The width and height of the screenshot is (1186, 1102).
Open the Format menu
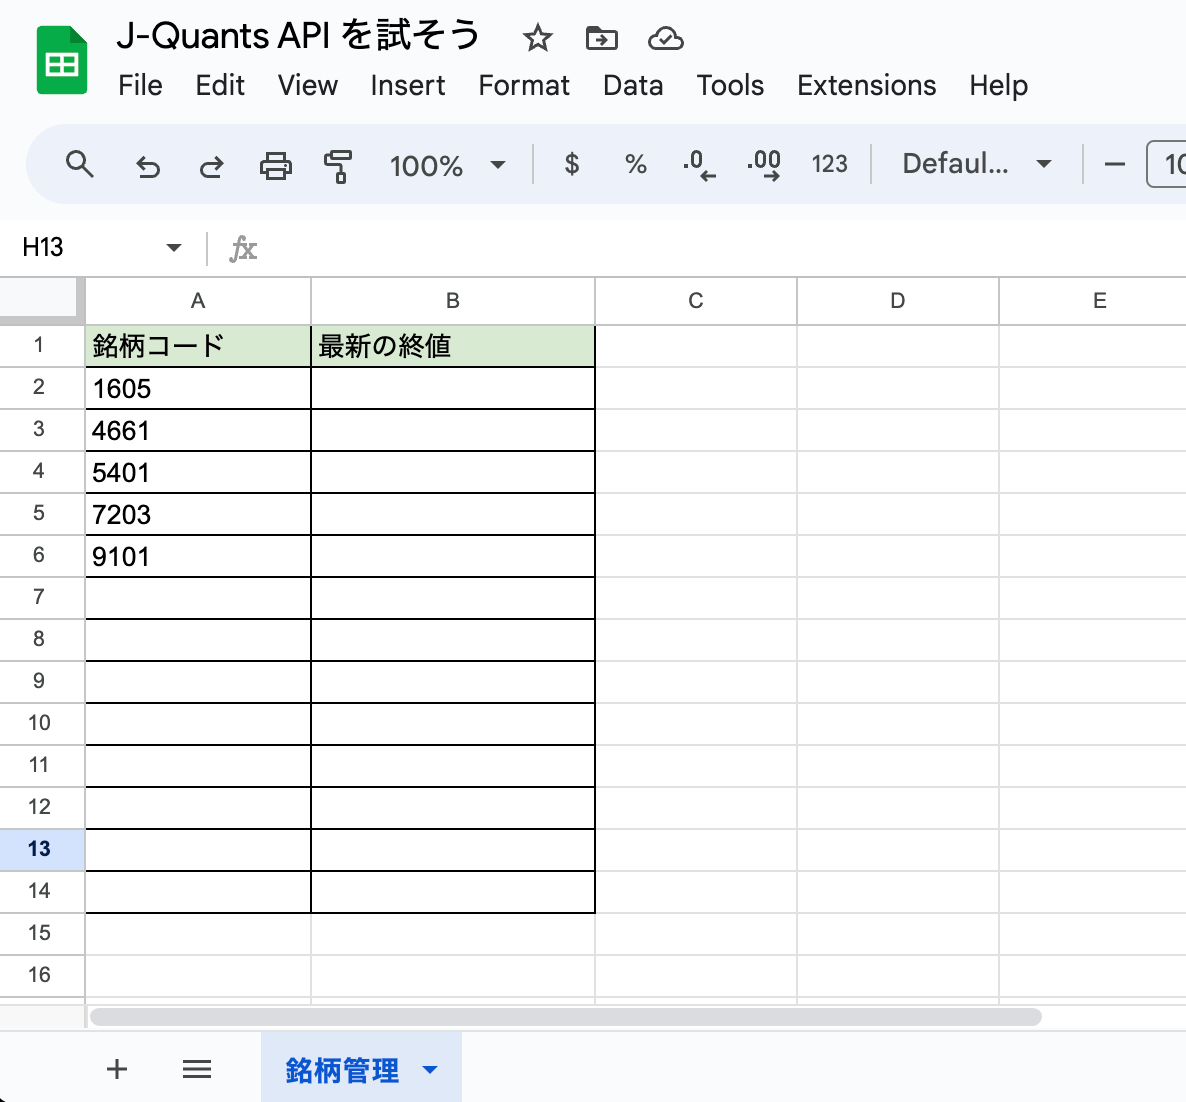pyautogui.click(x=523, y=85)
